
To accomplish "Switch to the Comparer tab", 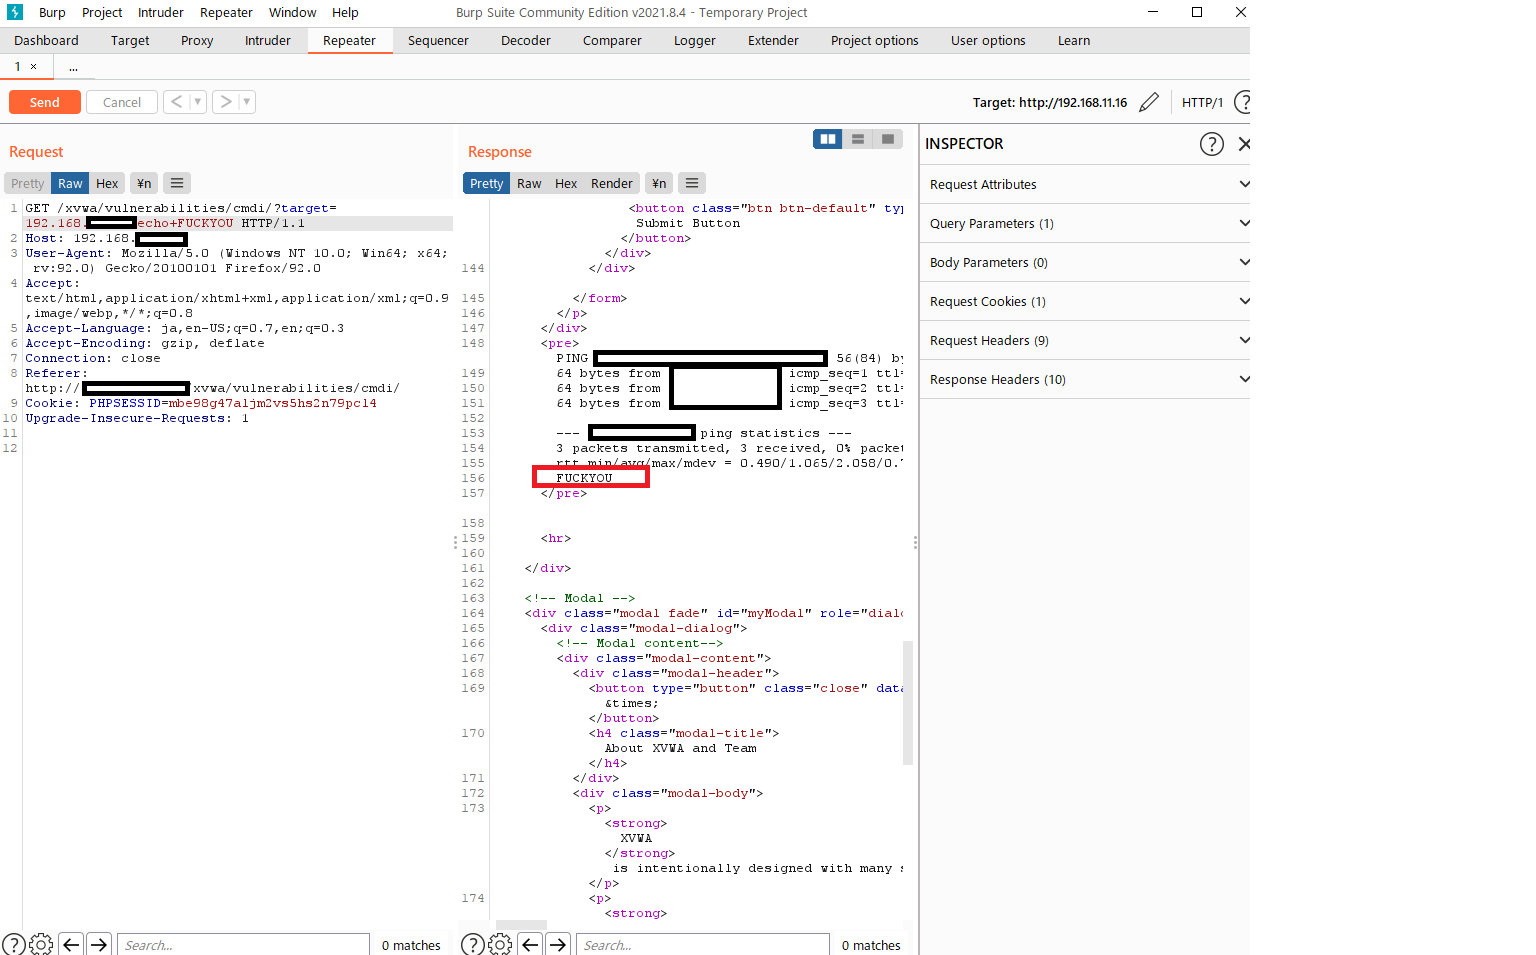I will point(612,40).
